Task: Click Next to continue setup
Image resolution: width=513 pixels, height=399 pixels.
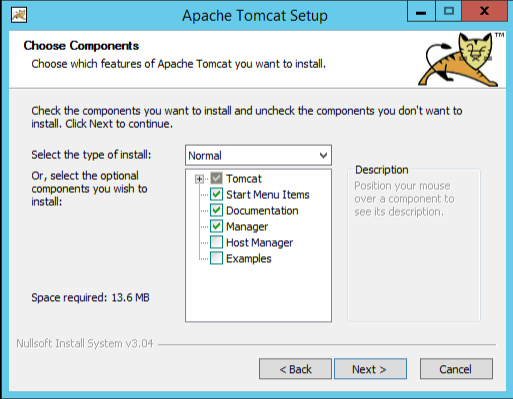Action: click(370, 369)
